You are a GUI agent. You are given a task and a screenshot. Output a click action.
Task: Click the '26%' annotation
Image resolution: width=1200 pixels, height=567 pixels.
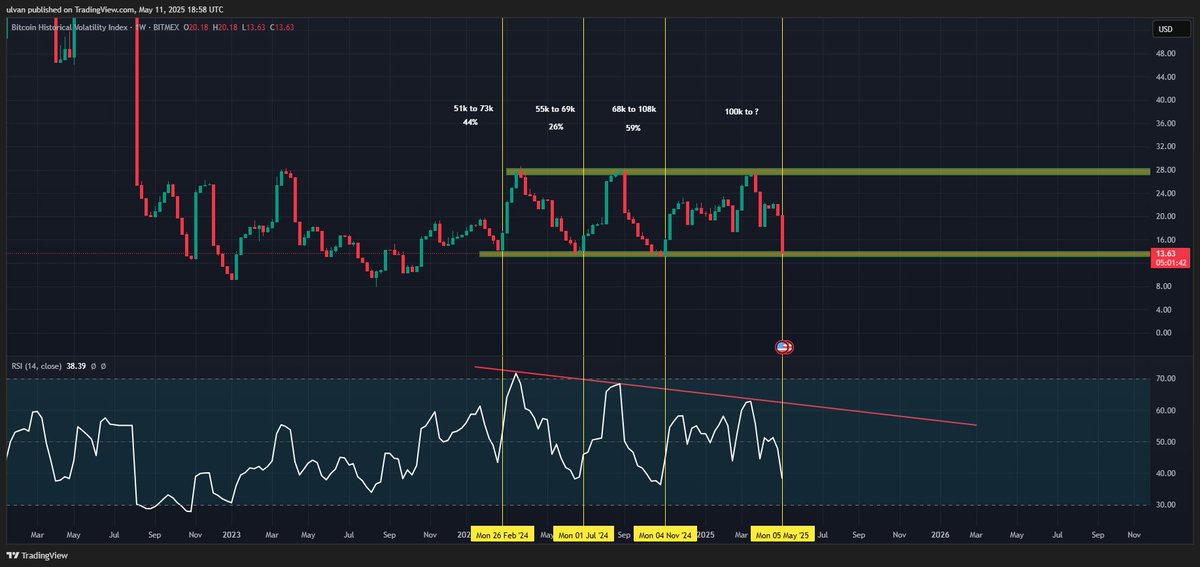click(556, 127)
